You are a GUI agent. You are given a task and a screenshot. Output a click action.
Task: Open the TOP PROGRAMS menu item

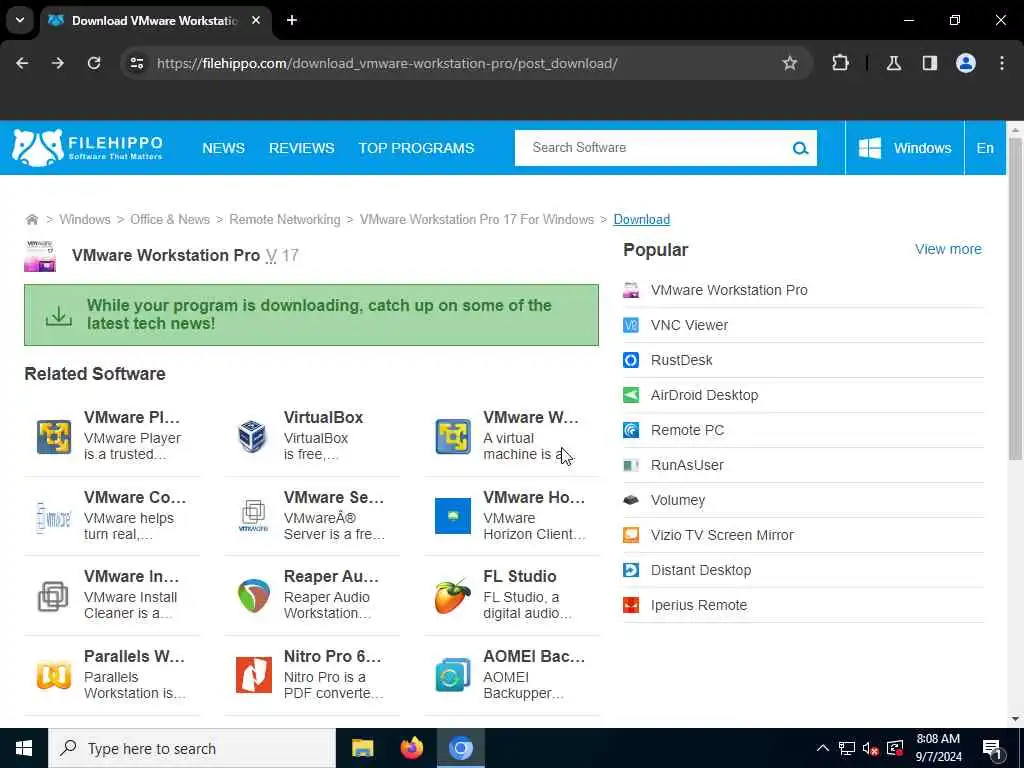416,148
